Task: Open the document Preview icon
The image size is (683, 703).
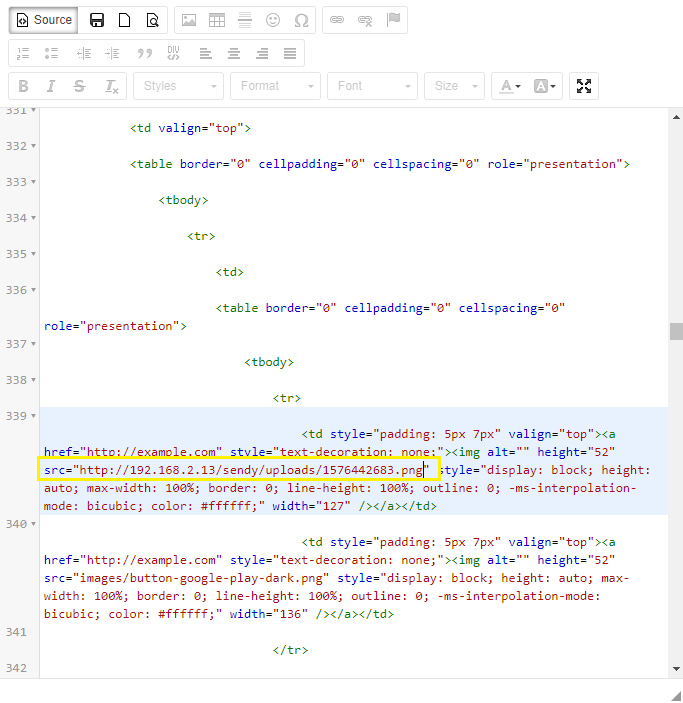Action: 152,20
